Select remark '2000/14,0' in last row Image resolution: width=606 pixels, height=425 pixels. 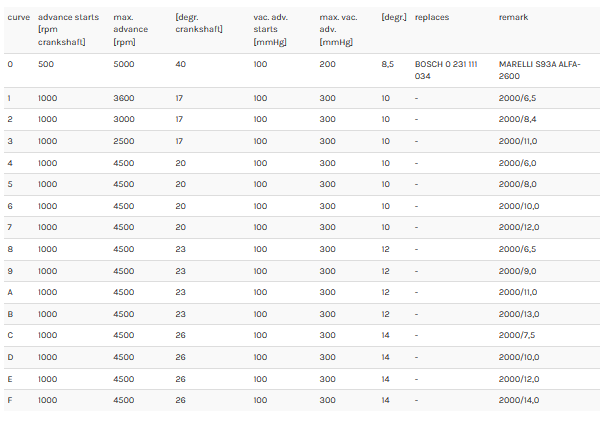[x=519, y=400]
